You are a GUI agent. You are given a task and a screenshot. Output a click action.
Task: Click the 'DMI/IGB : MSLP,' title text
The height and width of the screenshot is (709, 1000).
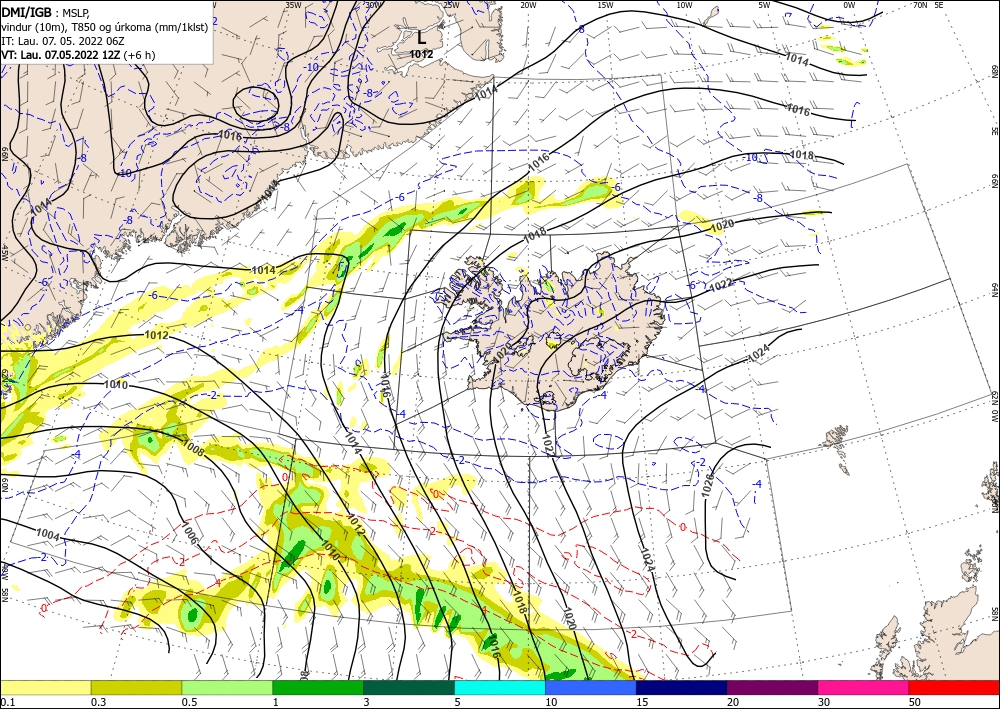pos(45,11)
